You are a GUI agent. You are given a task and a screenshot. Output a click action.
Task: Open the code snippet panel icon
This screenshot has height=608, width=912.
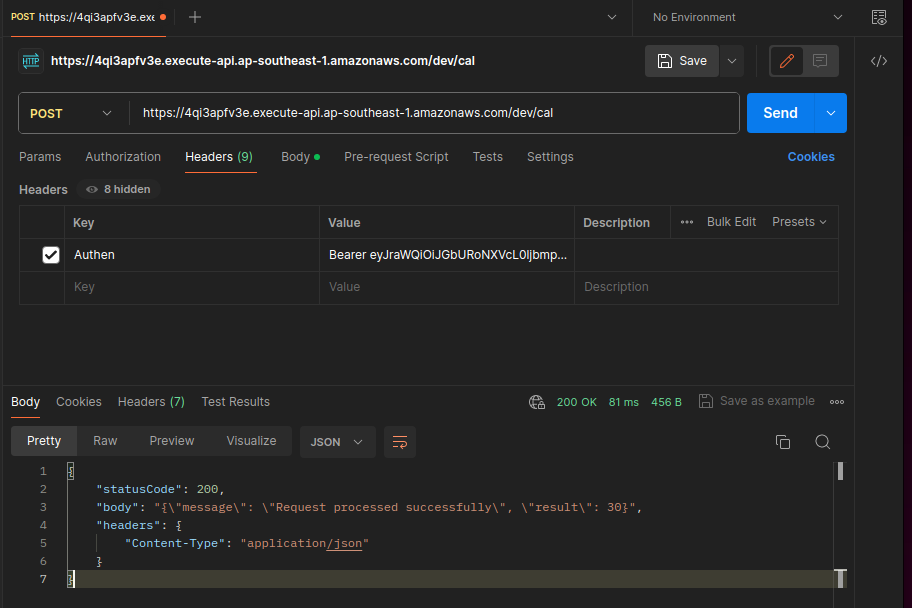point(879,61)
